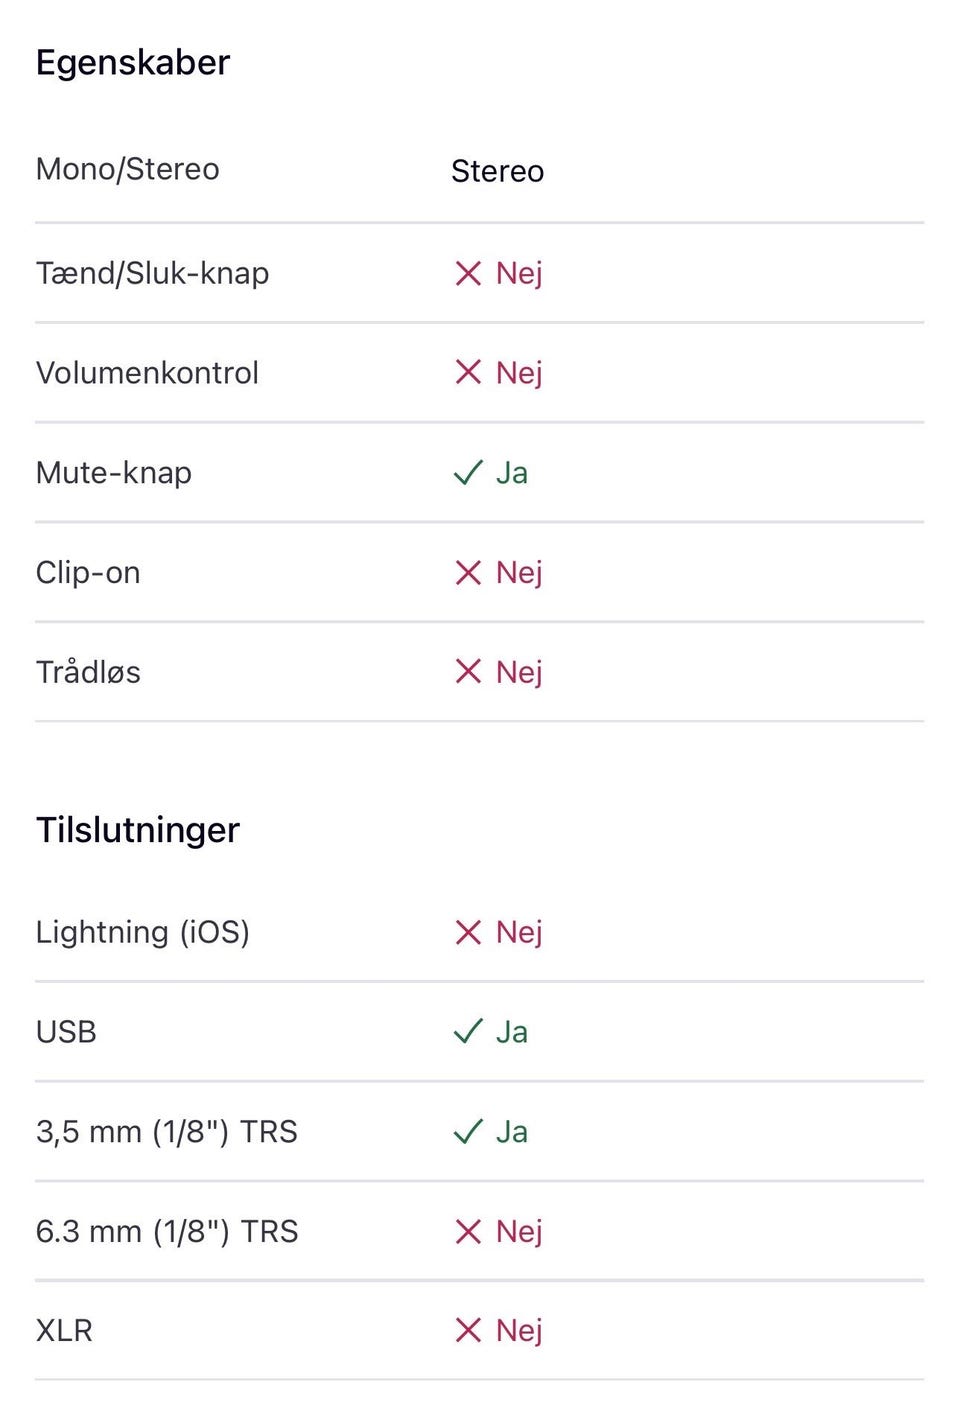Click the red X icon for 6.3 mm TRS
Viewport: 960px width, 1417px height.
(x=468, y=1231)
